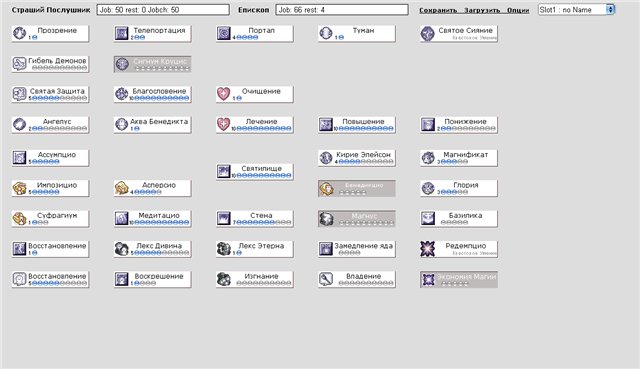Click the Очищение heart icon
This screenshot has width=640, height=369.
point(223,94)
